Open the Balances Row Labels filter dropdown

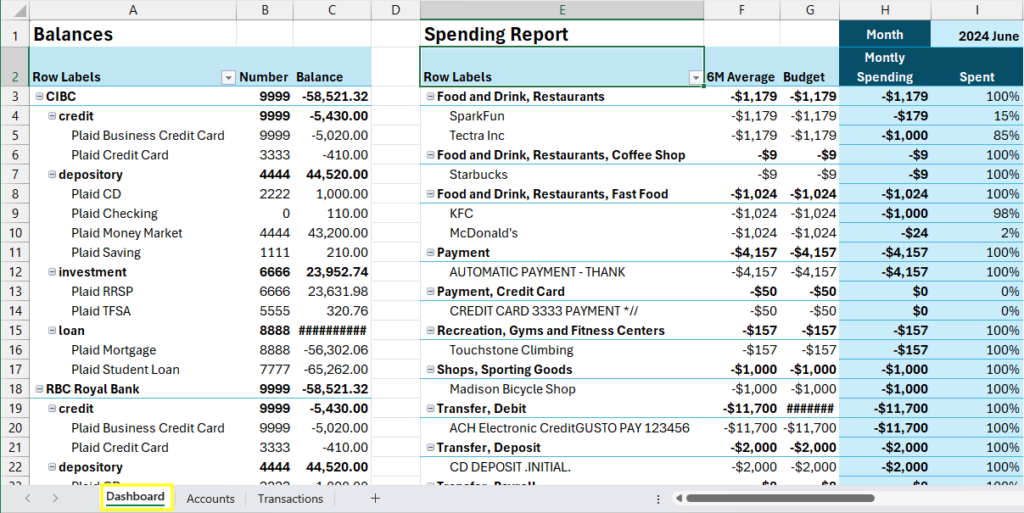(228, 77)
